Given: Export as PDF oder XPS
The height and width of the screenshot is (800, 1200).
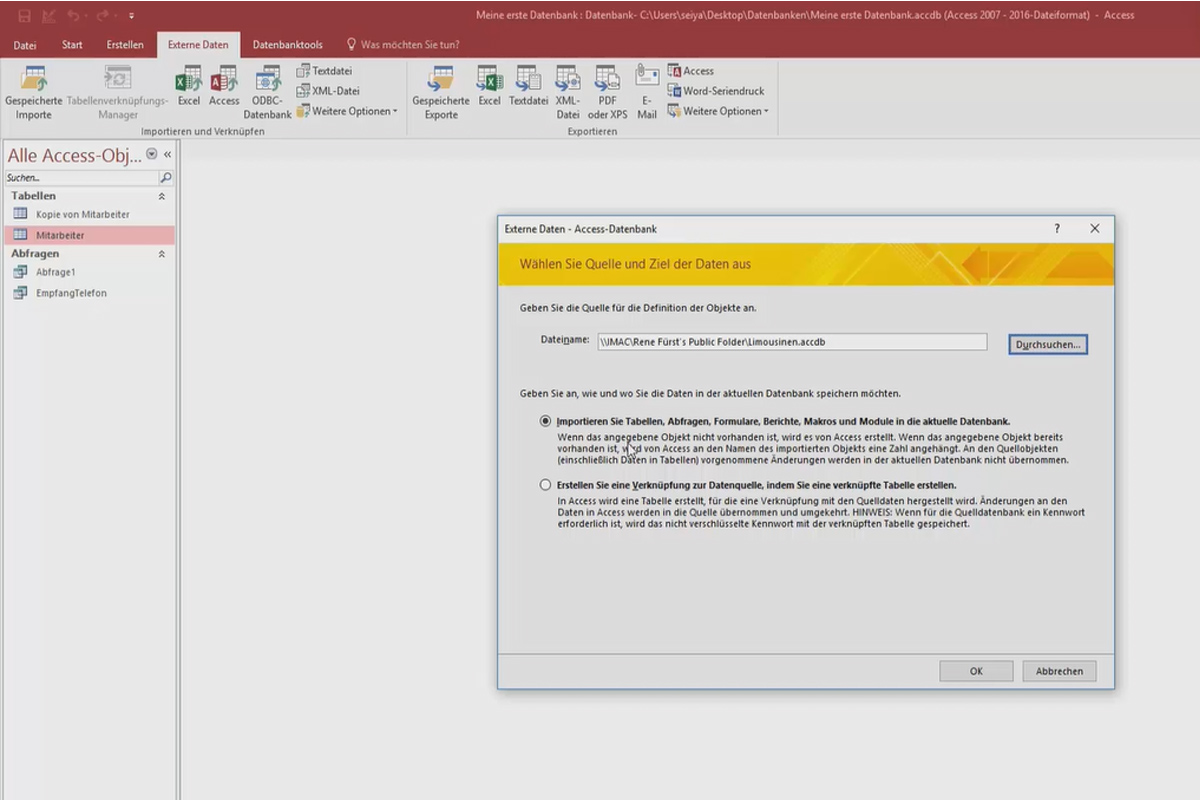Looking at the screenshot, I should pyautogui.click(x=607, y=92).
